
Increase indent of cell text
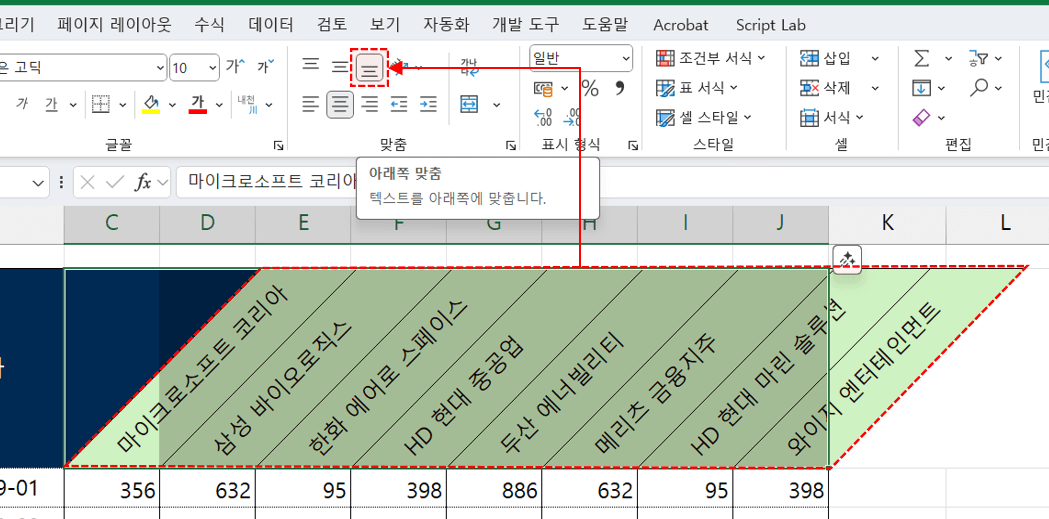tap(428, 104)
